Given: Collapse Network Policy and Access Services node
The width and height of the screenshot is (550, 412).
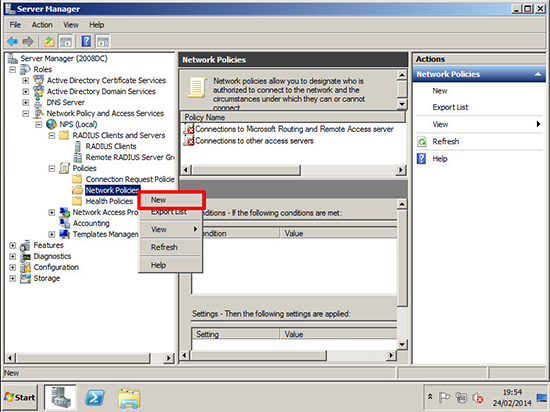Looking at the screenshot, I should [26, 113].
